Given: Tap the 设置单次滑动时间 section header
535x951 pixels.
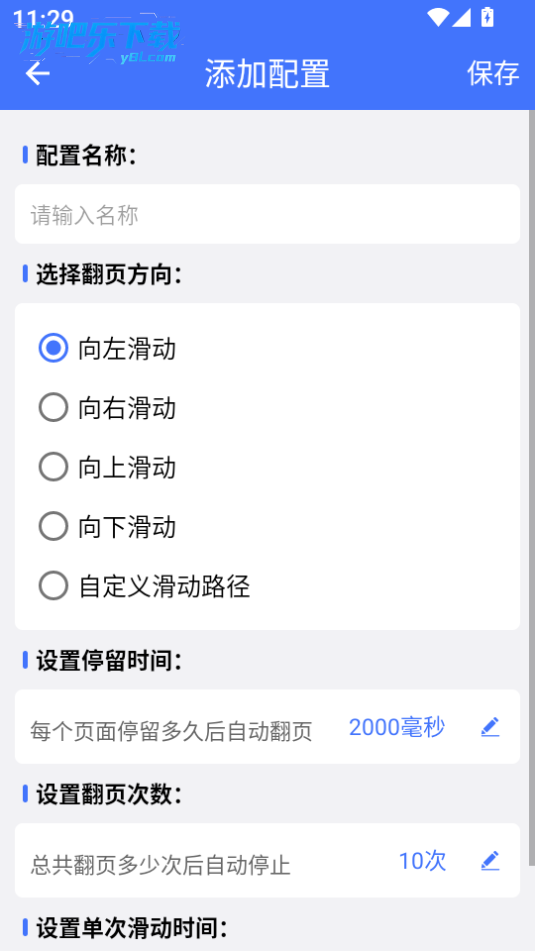Looking at the screenshot, I should pos(131,928).
